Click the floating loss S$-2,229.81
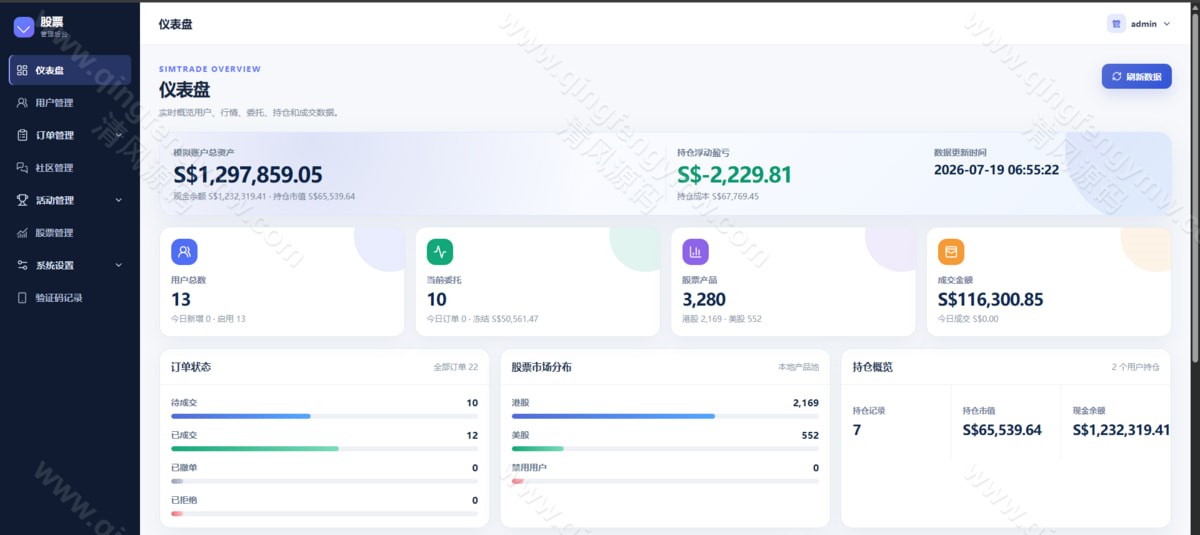 pyautogui.click(x=734, y=175)
